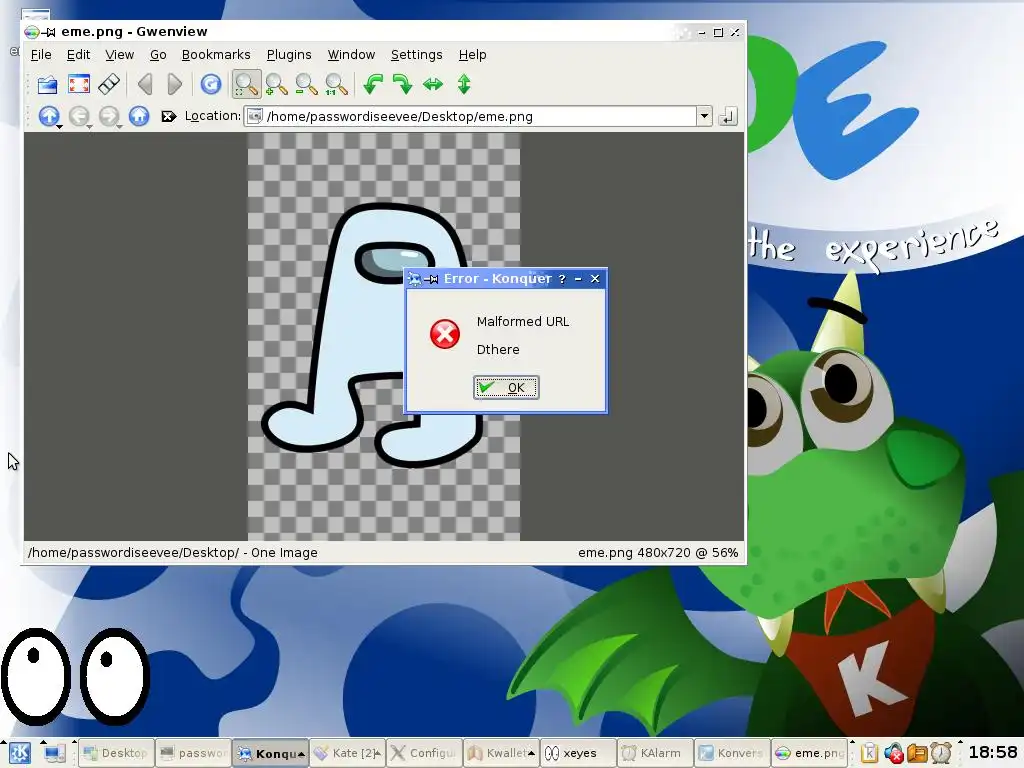Click status text 'eme.png 480x720 @ 56%'

click(658, 552)
